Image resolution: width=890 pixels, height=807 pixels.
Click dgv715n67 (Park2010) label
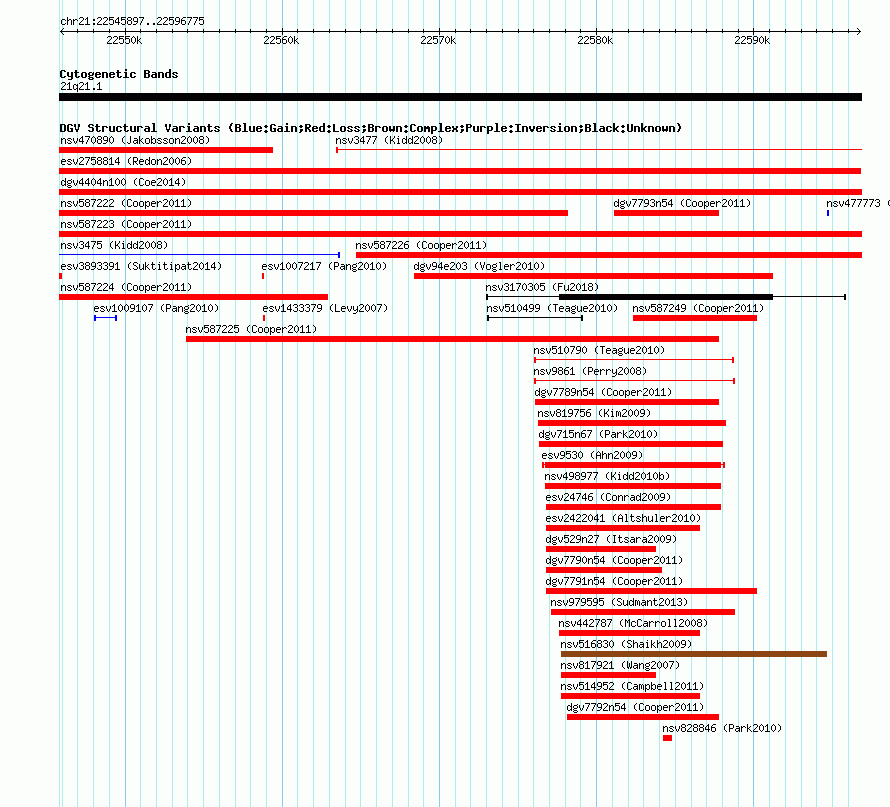click(598, 434)
